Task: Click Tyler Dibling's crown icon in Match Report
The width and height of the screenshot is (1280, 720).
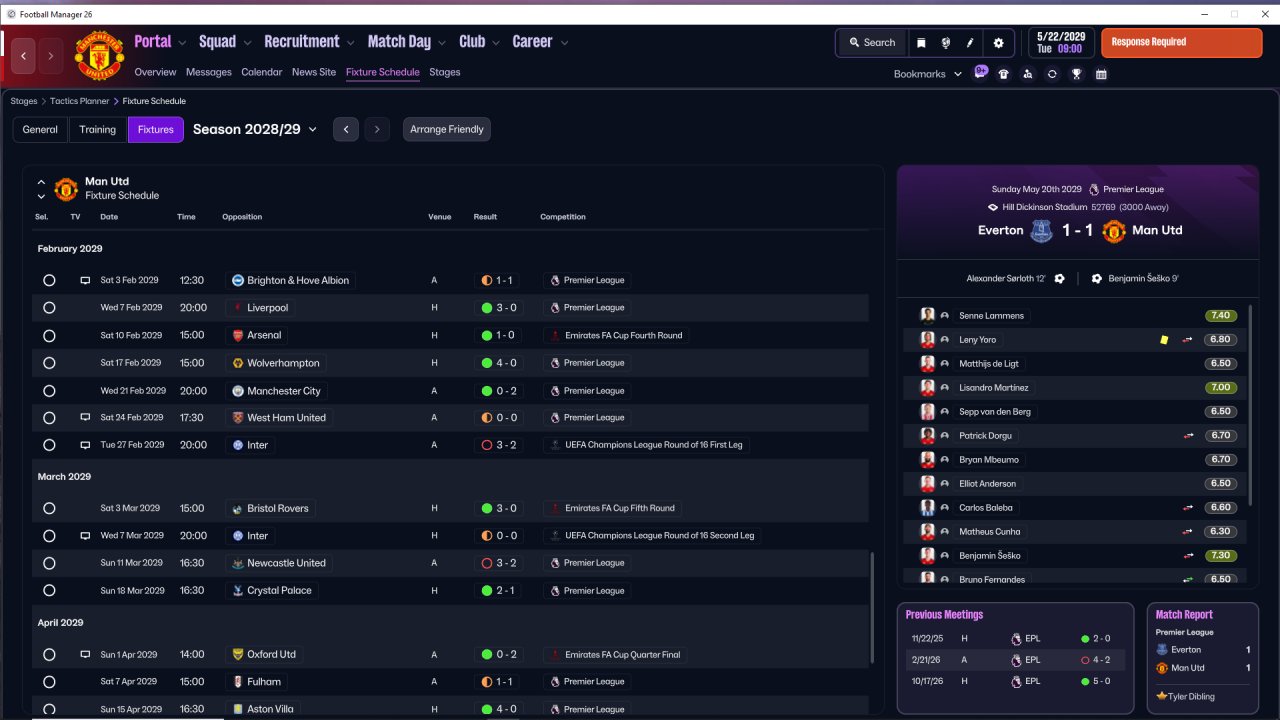Action: point(1161,696)
